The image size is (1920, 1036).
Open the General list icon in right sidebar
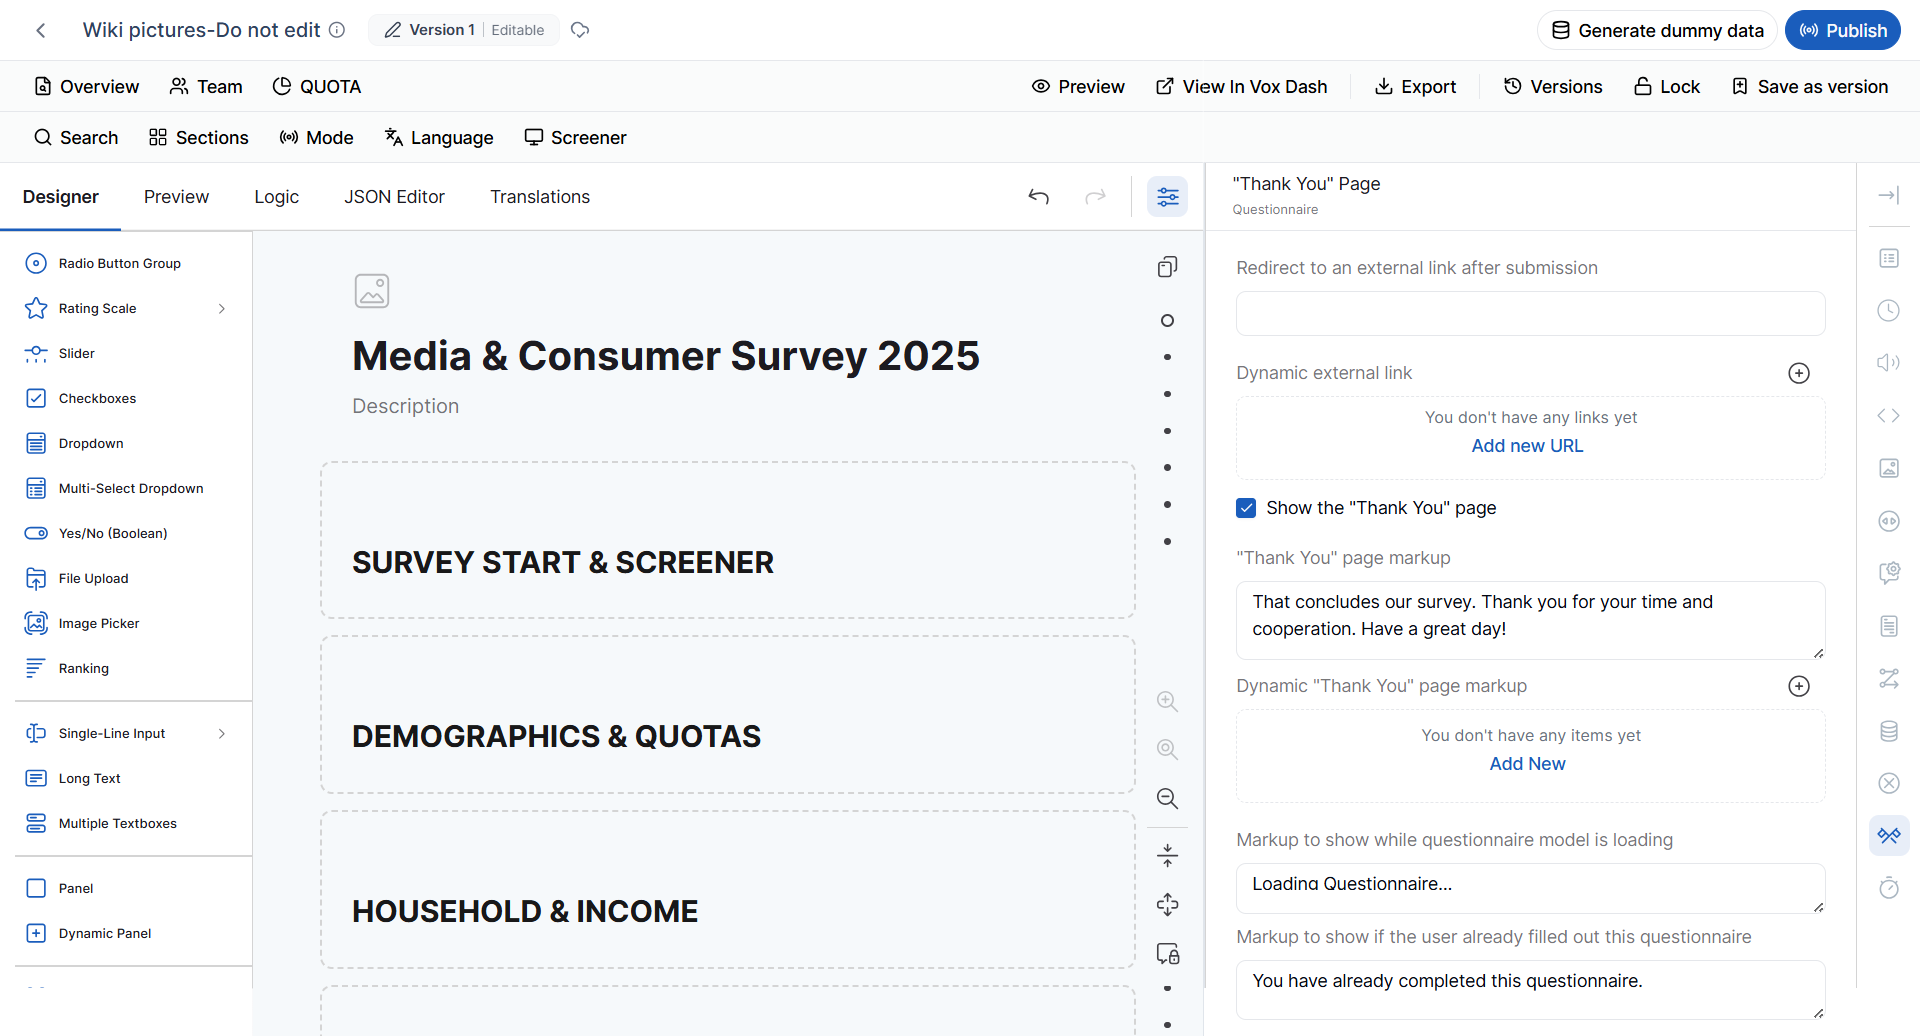1889,259
